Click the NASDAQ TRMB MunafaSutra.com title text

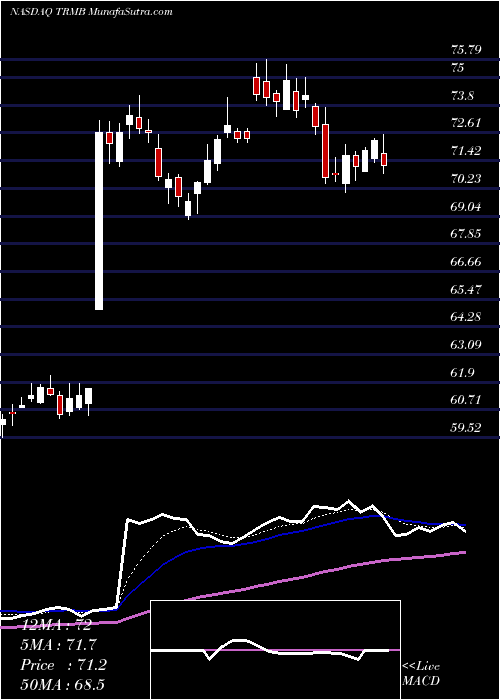91,12
